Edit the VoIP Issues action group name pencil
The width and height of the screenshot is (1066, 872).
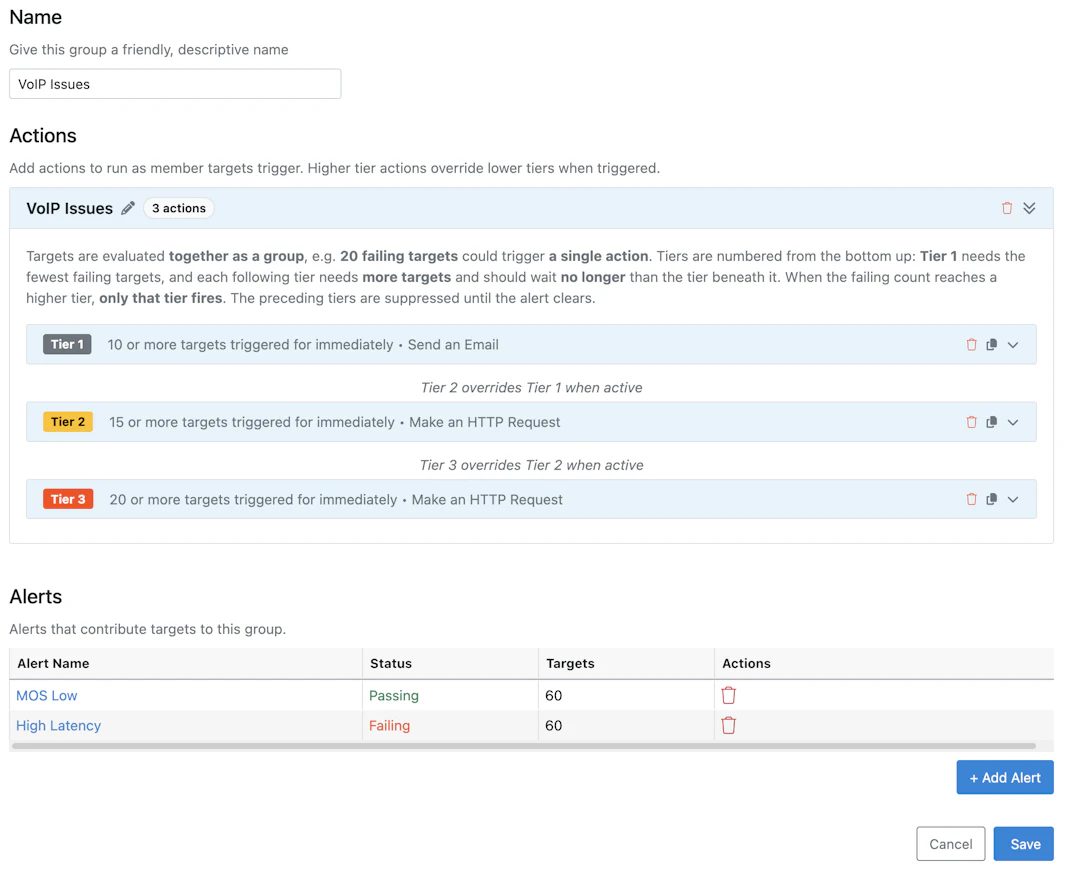[x=128, y=208]
